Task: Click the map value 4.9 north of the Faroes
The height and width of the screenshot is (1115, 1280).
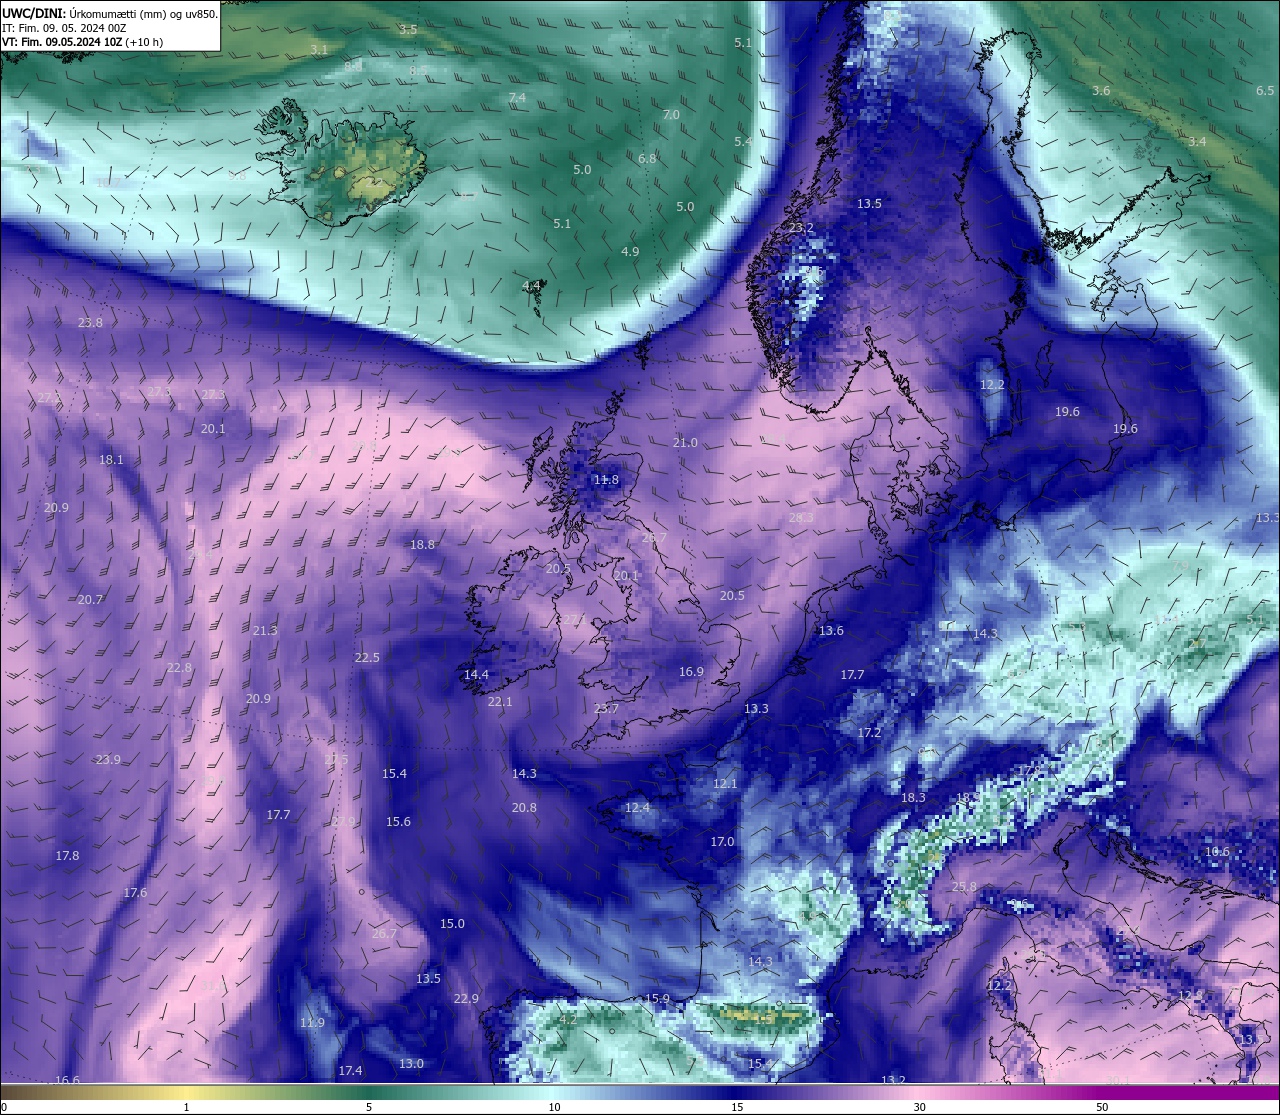Action: [630, 251]
